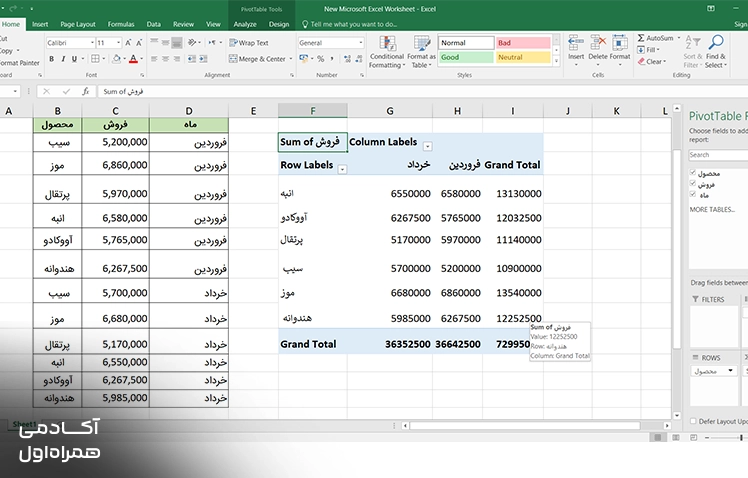The image size is (748, 478).
Task: Switch to the Insert tab
Action: 40,24
